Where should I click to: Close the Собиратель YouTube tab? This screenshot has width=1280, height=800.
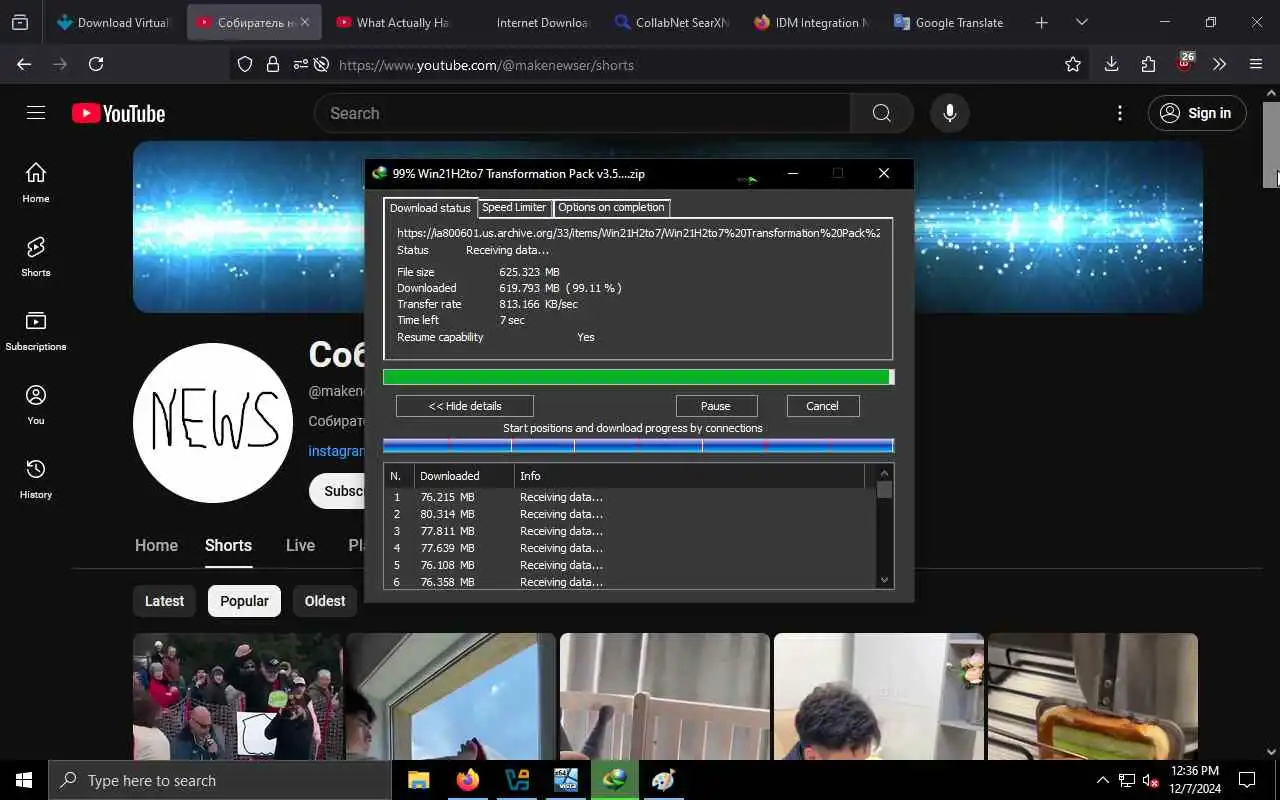click(305, 22)
